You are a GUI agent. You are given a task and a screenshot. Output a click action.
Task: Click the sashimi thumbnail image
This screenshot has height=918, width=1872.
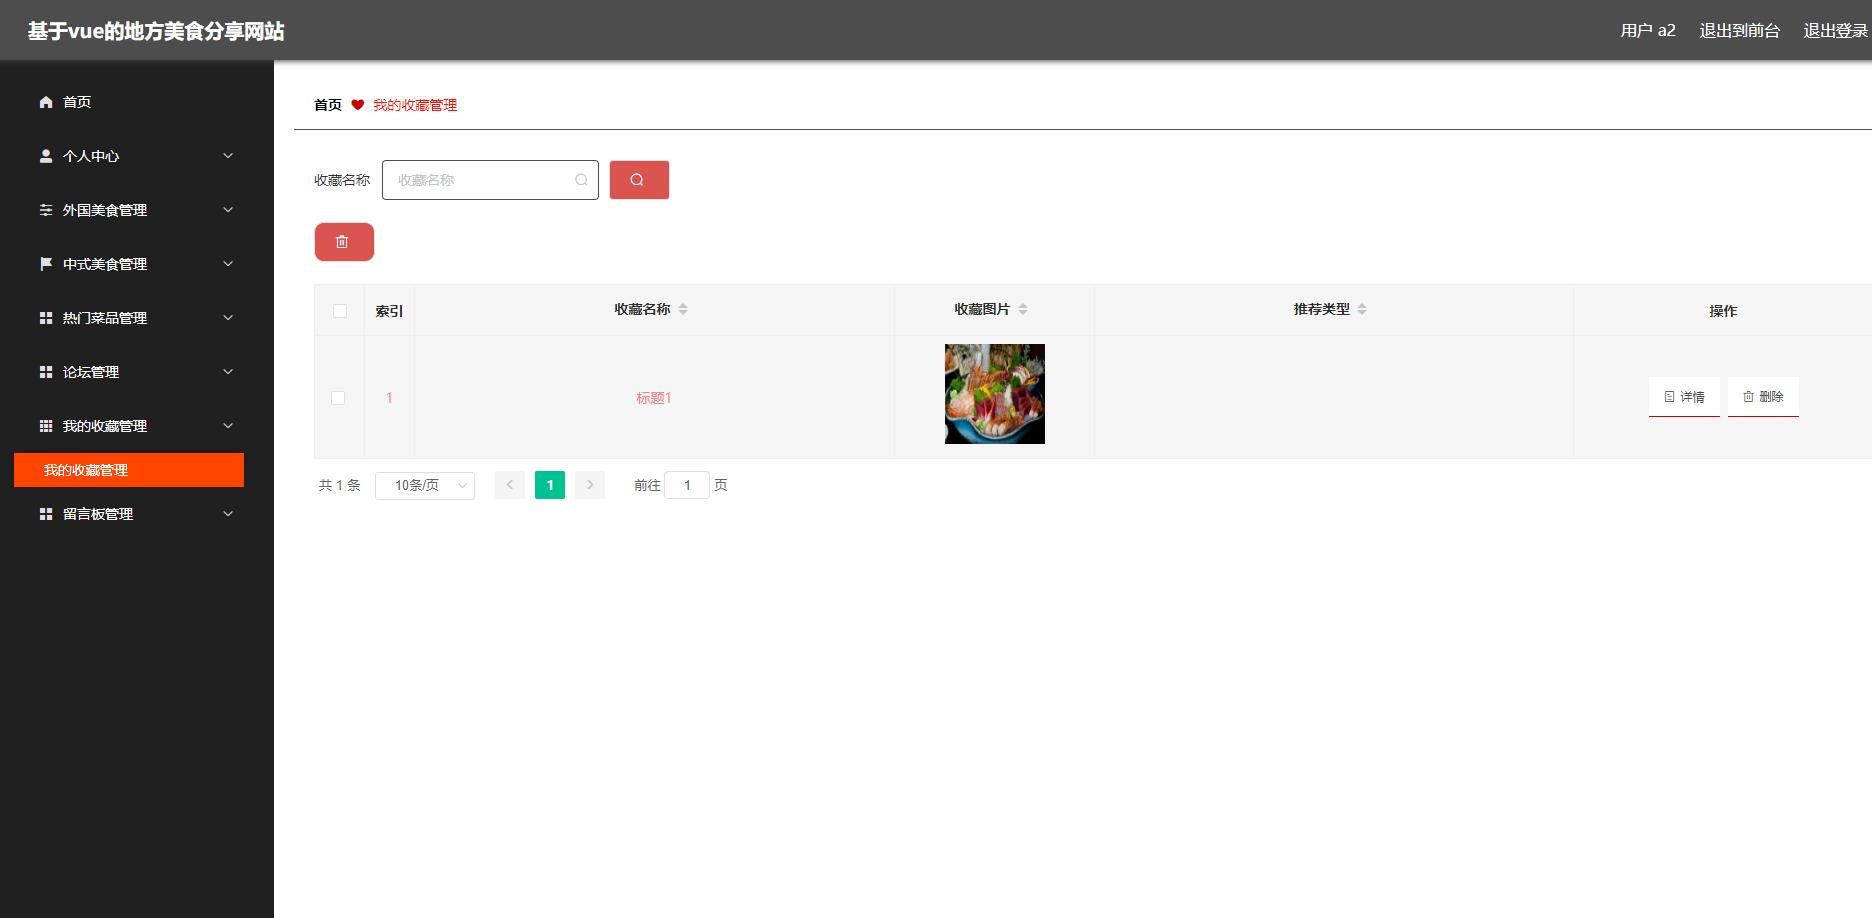tap(994, 394)
